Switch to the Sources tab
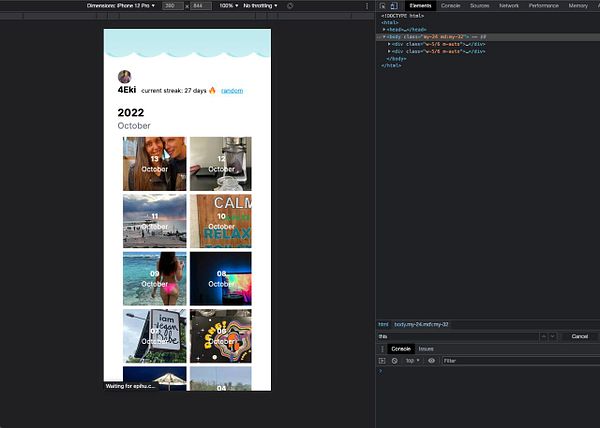The height and width of the screenshot is (428, 600). pyautogui.click(x=479, y=6)
